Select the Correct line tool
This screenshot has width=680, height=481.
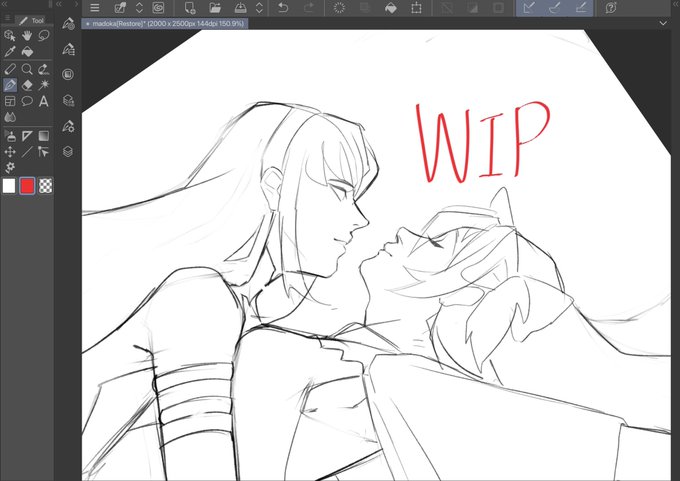pyautogui.click(x=43, y=152)
